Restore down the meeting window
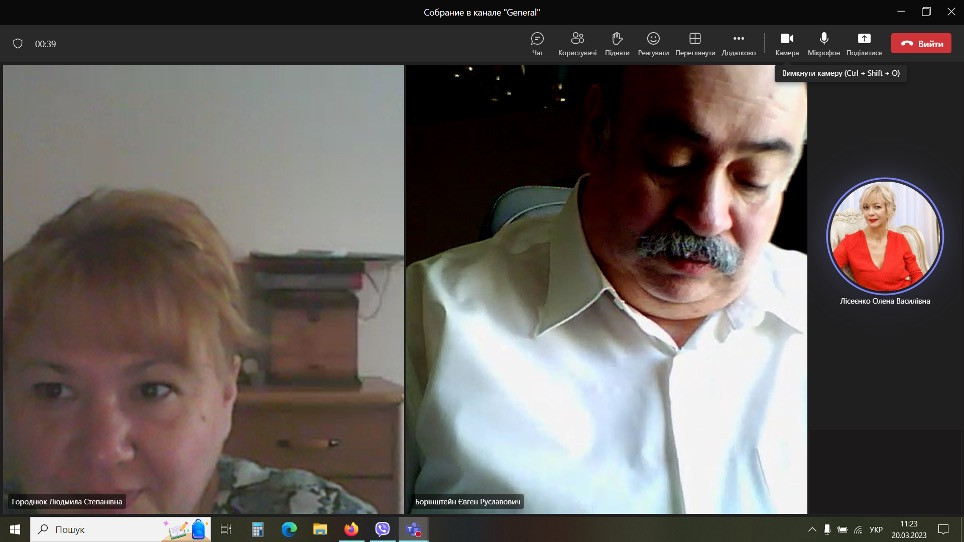The height and width of the screenshot is (542, 964). point(926,12)
